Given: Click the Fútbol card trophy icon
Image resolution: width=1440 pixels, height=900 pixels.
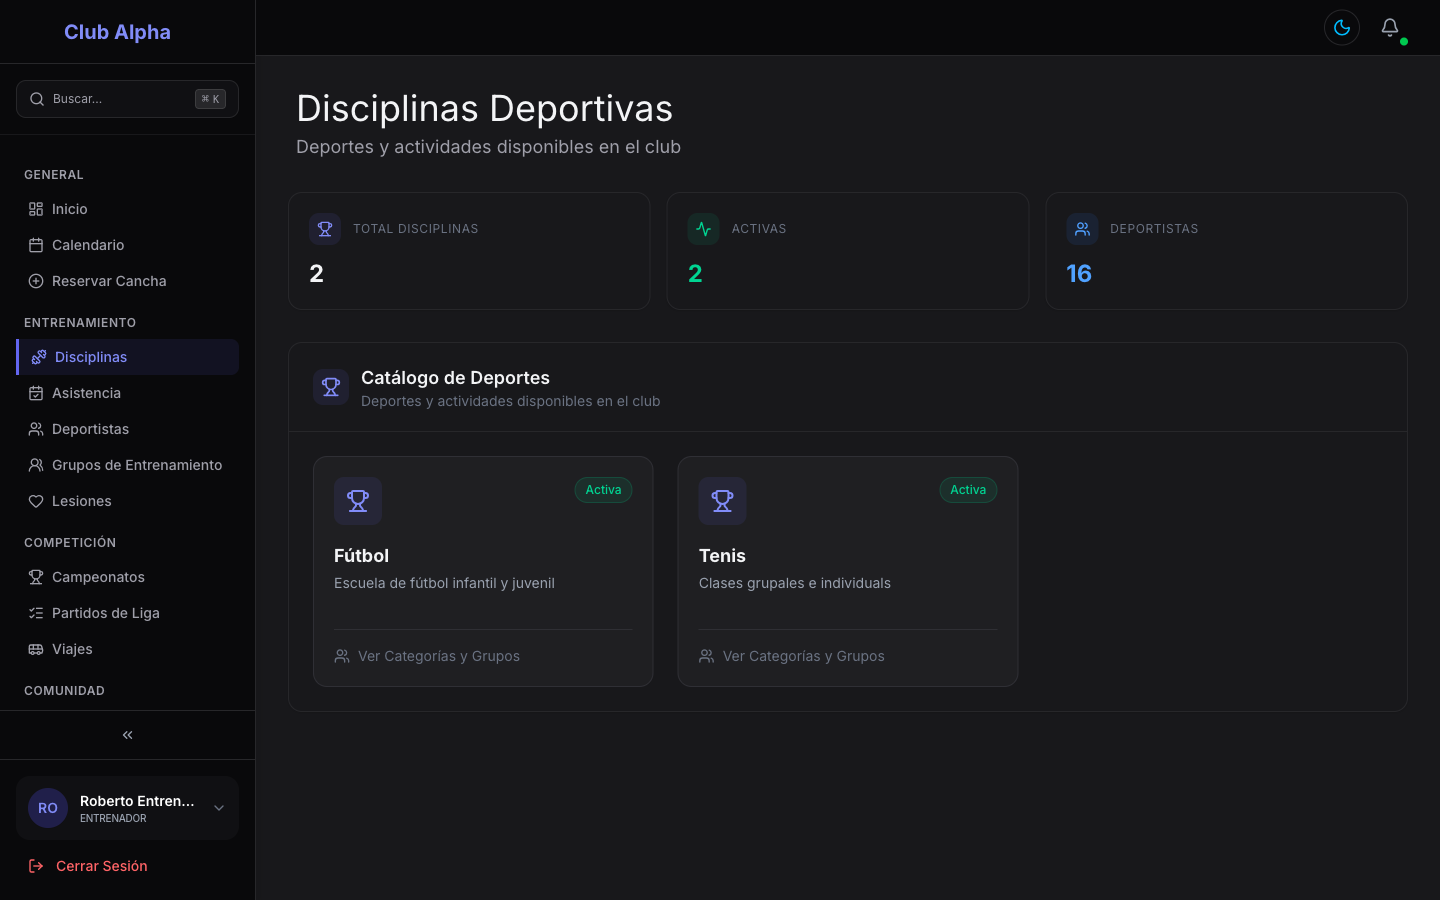Looking at the screenshot, I should (358, 501).
